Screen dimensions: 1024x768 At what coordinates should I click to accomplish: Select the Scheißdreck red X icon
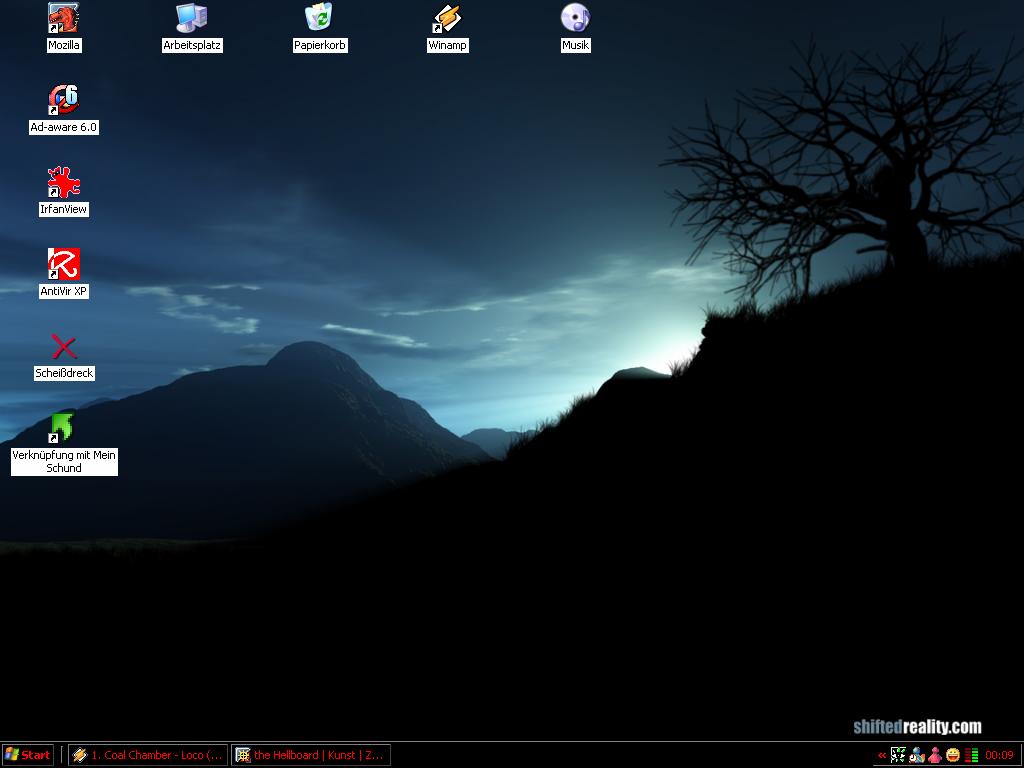(x=63, y=347)
